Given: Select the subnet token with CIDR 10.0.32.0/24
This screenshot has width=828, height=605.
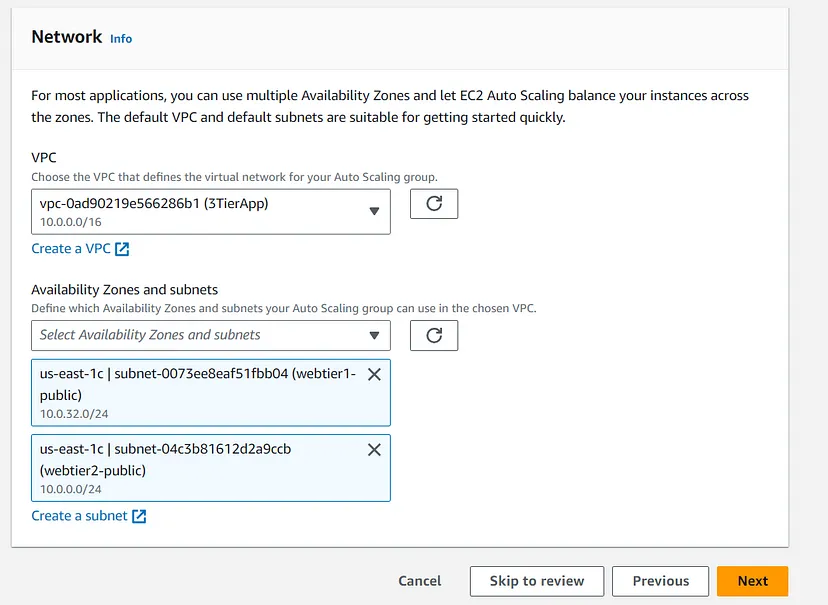Looking at the screenshot, I should click(200, 393).
